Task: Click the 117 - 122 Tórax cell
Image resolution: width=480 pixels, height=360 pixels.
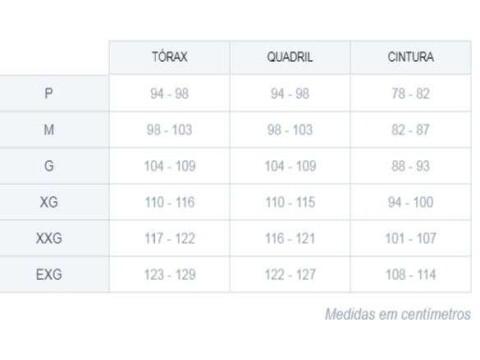Action: click(169, 238)
